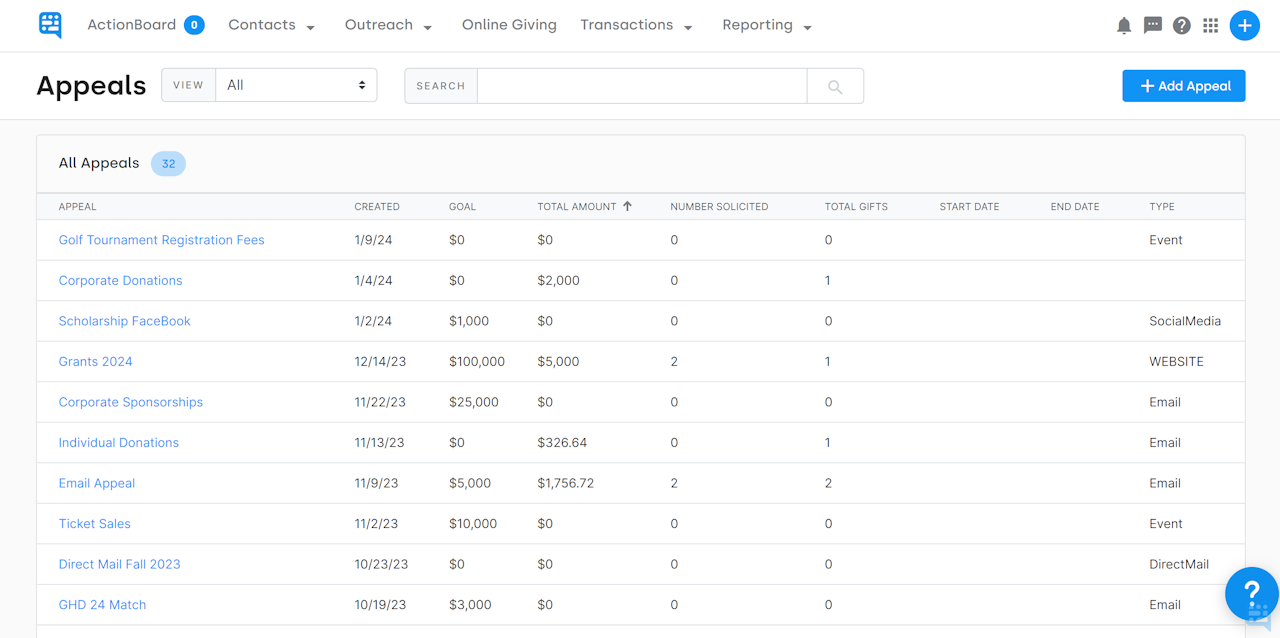Viewport: 1280px width, 638px height.
Task: Click the app logo home icon
Action: [x=50, y=25]
